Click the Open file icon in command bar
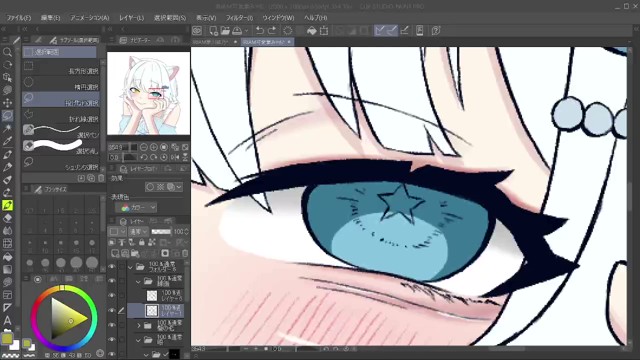This screenshot has height=360, width=640. [225, 30]
